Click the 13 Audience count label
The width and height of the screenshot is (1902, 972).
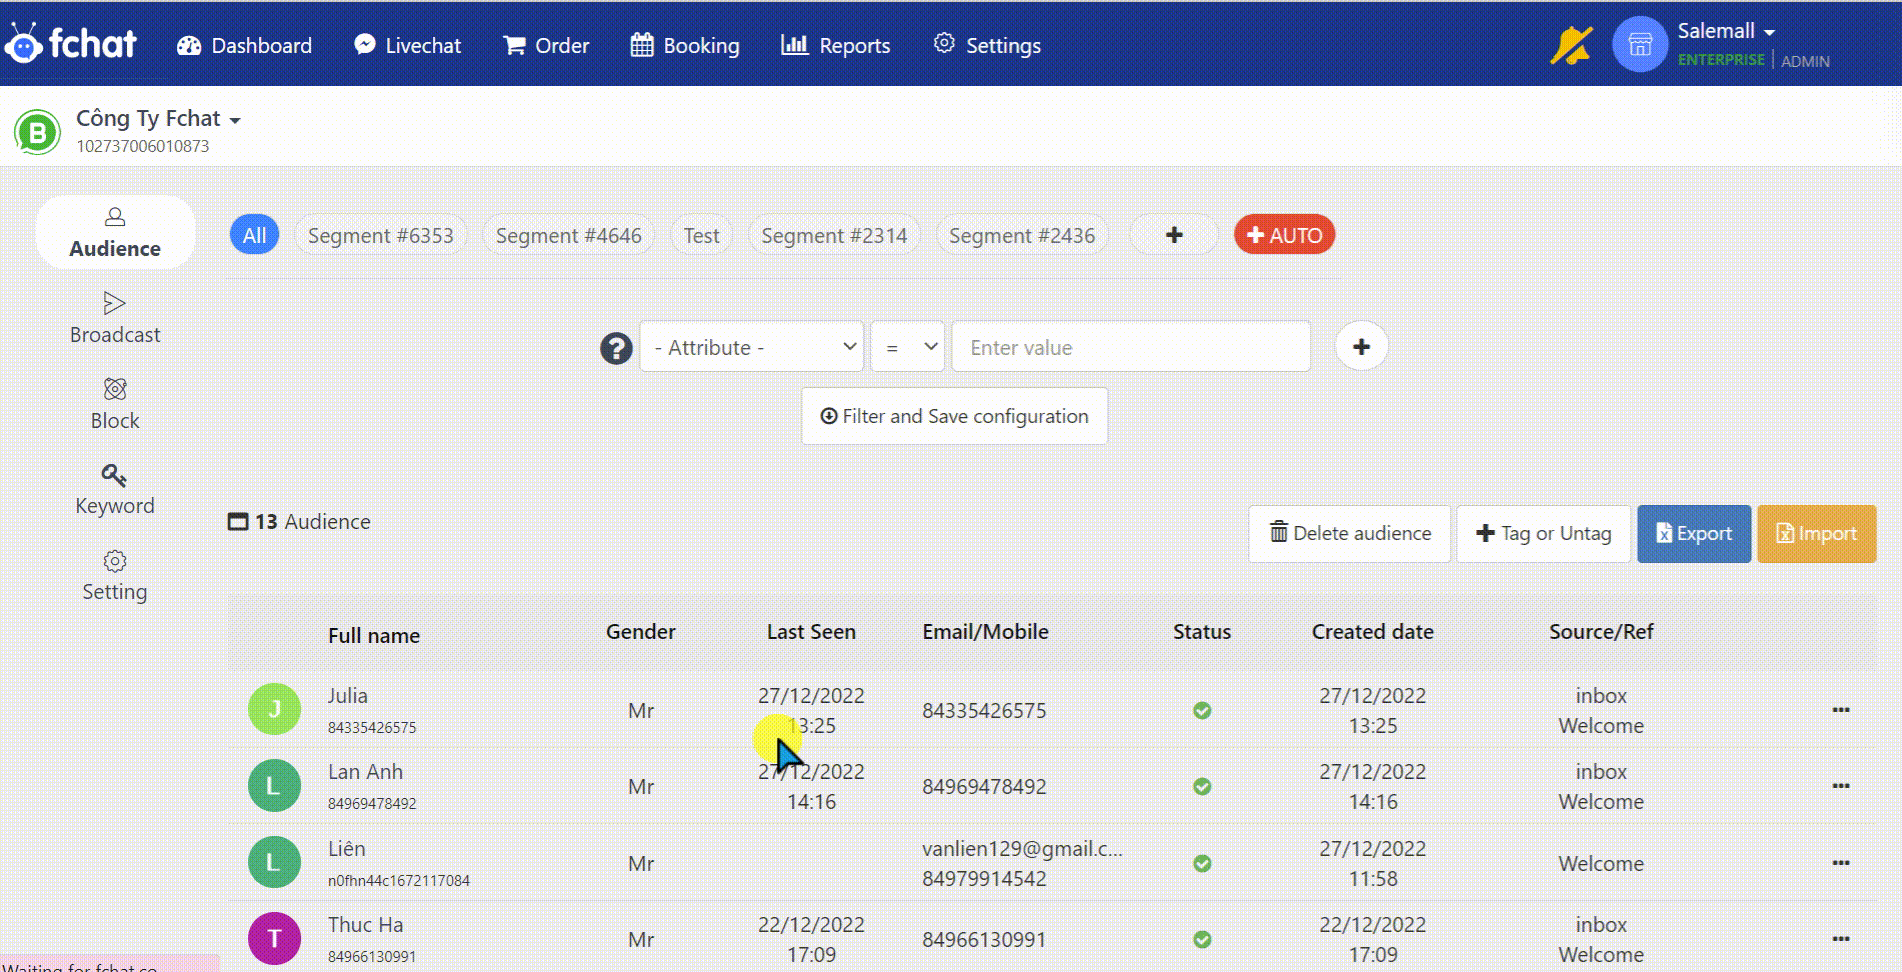click(x=299, y=521)
